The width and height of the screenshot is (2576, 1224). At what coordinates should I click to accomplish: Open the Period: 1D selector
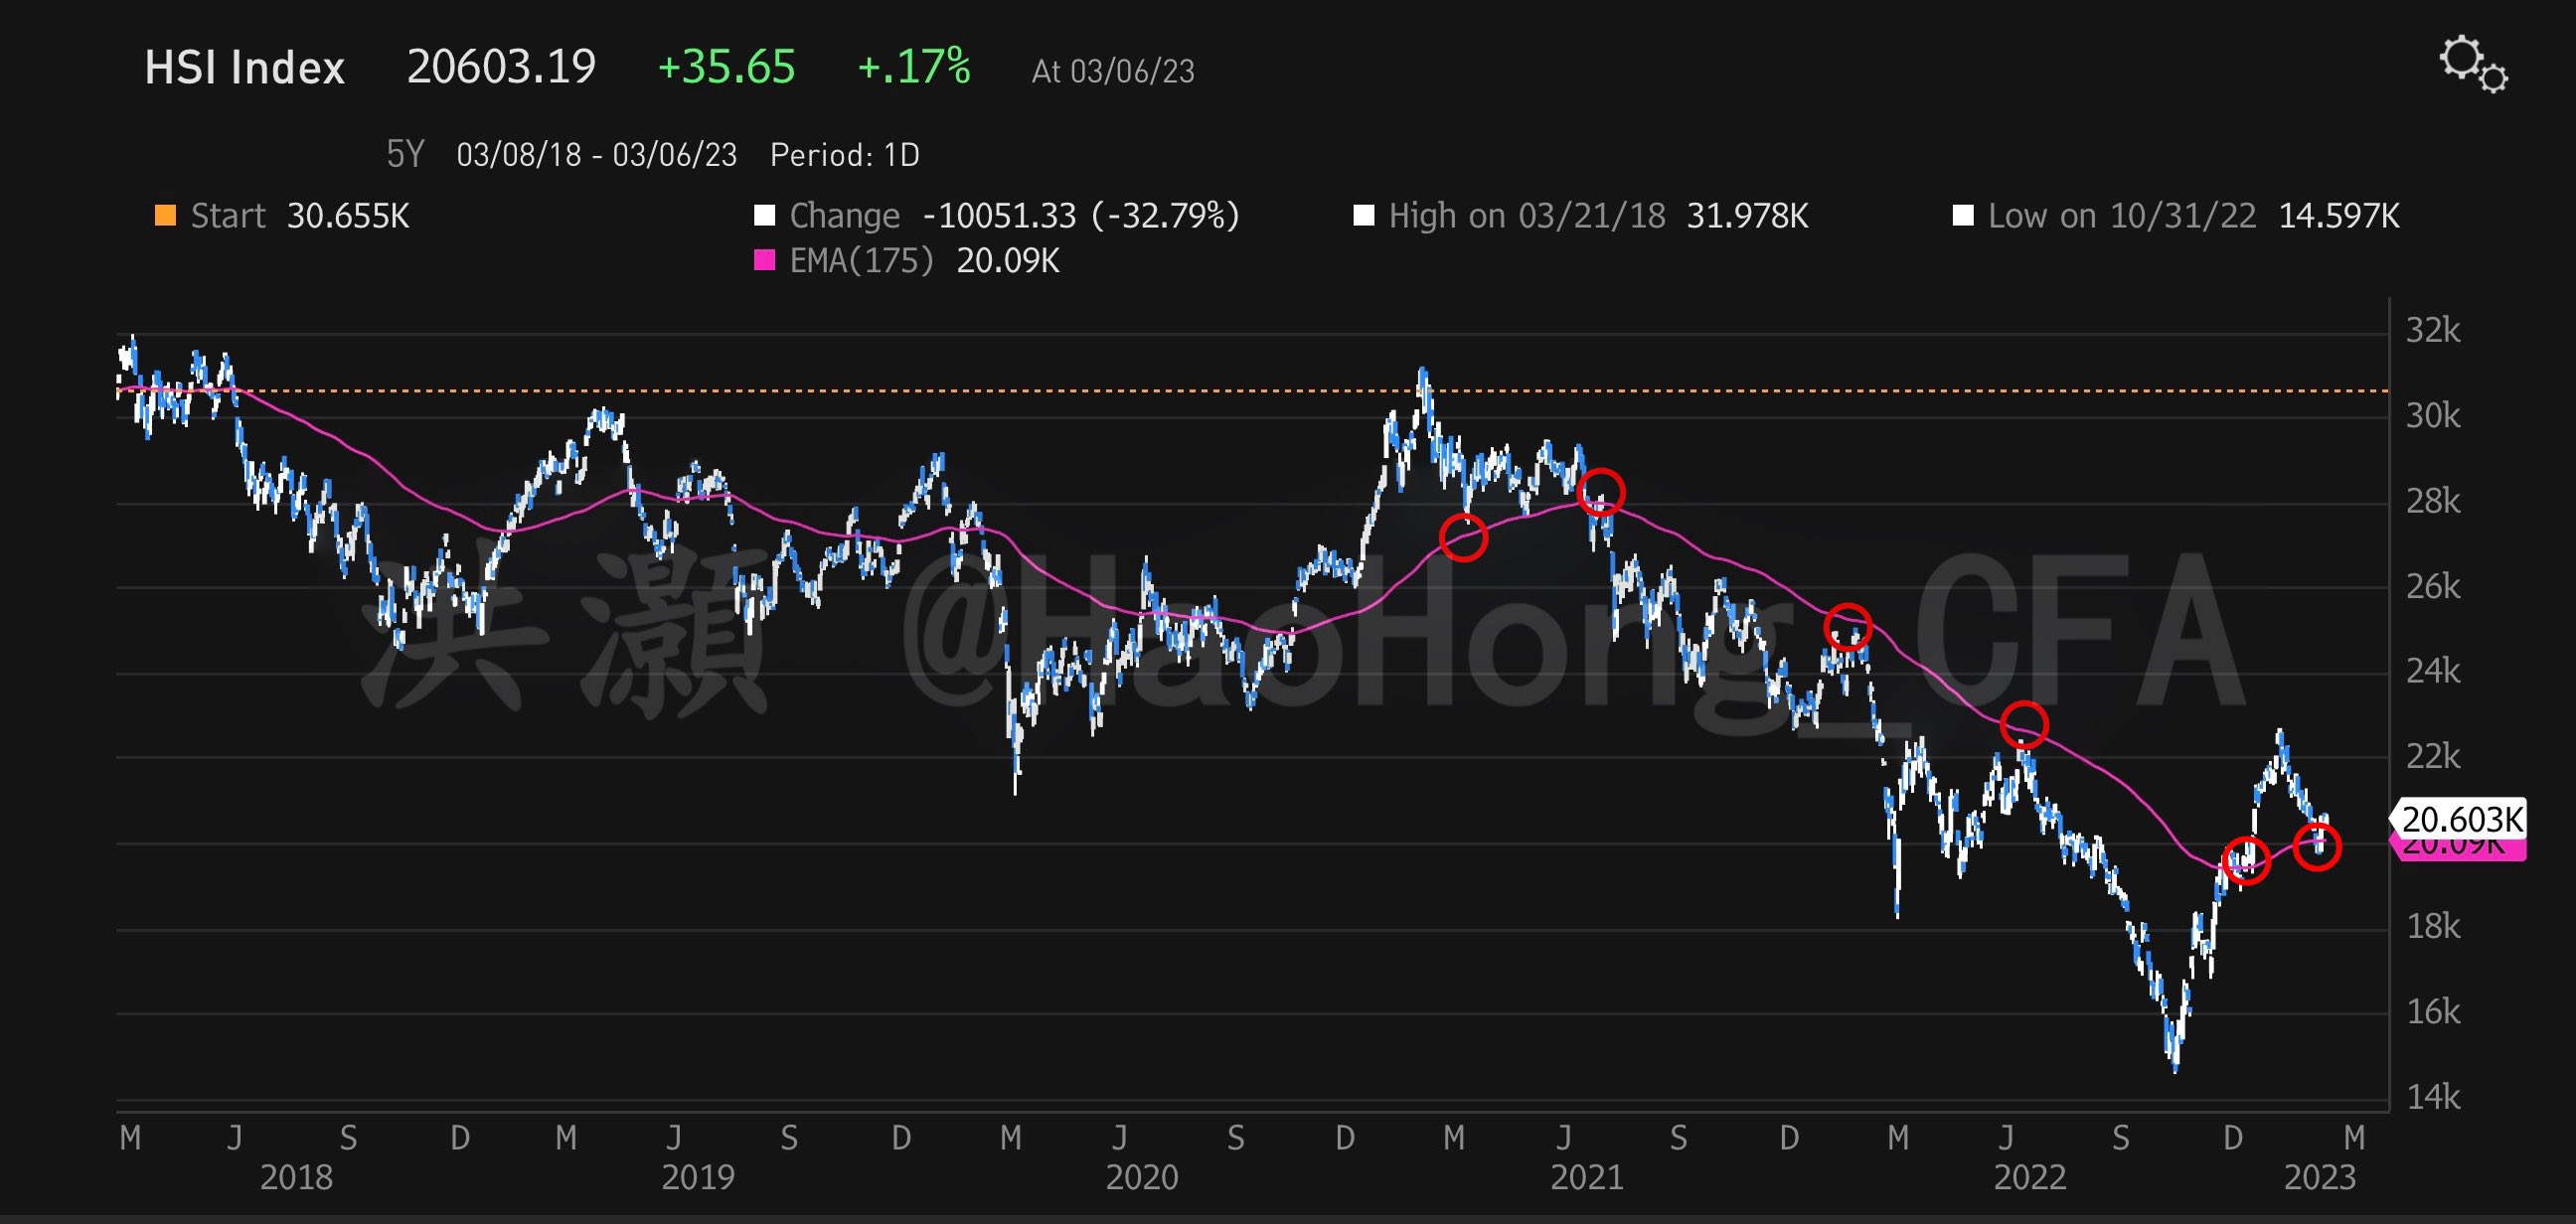click(844, 155)
